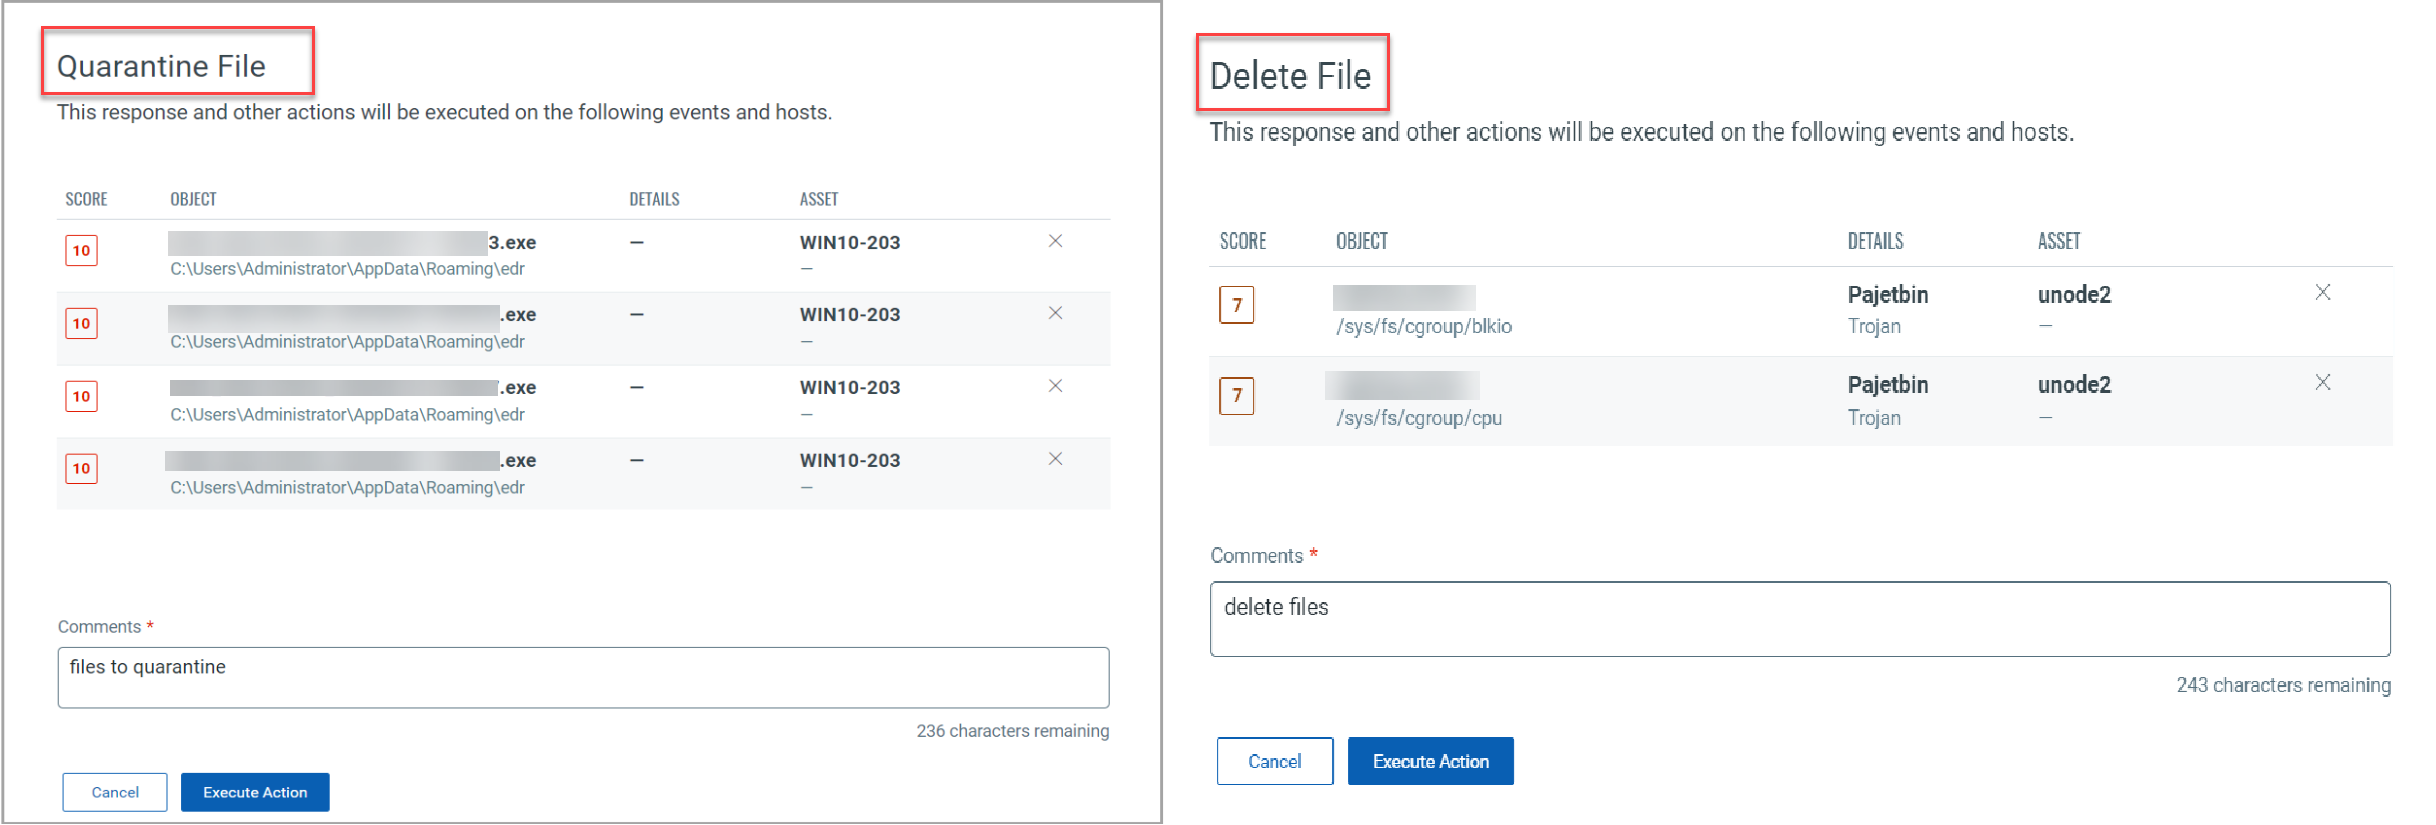Click Trojan label in the cgroup/blkio row
The width and height of the screenshot is (2436, 825).
pos(1875,326)
